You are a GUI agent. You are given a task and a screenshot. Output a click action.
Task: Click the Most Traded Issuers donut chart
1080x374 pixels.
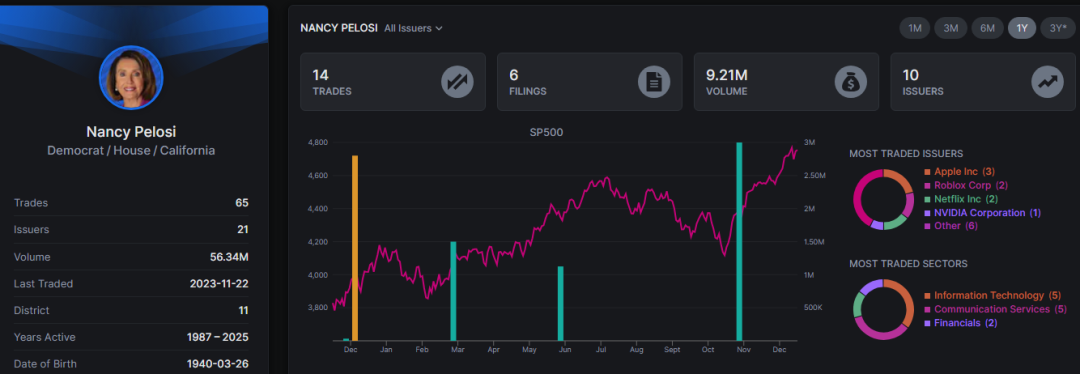pos(883,199)
